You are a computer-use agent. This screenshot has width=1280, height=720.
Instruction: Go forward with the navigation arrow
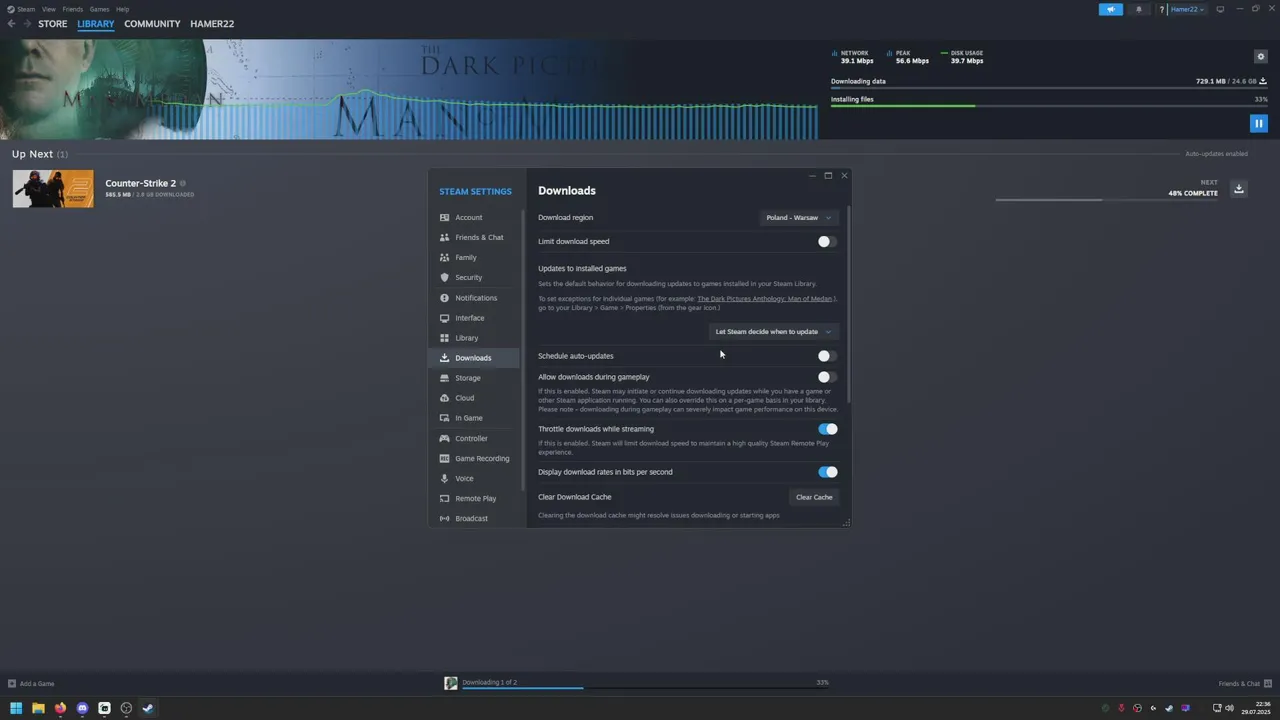tap(27, 24)
